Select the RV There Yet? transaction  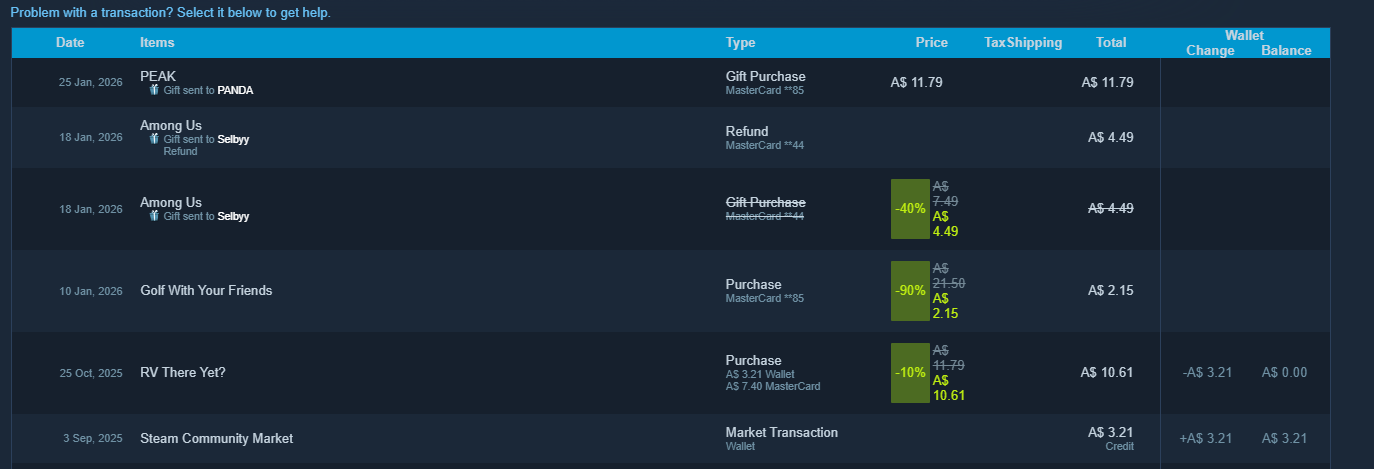tap(671, 373)
